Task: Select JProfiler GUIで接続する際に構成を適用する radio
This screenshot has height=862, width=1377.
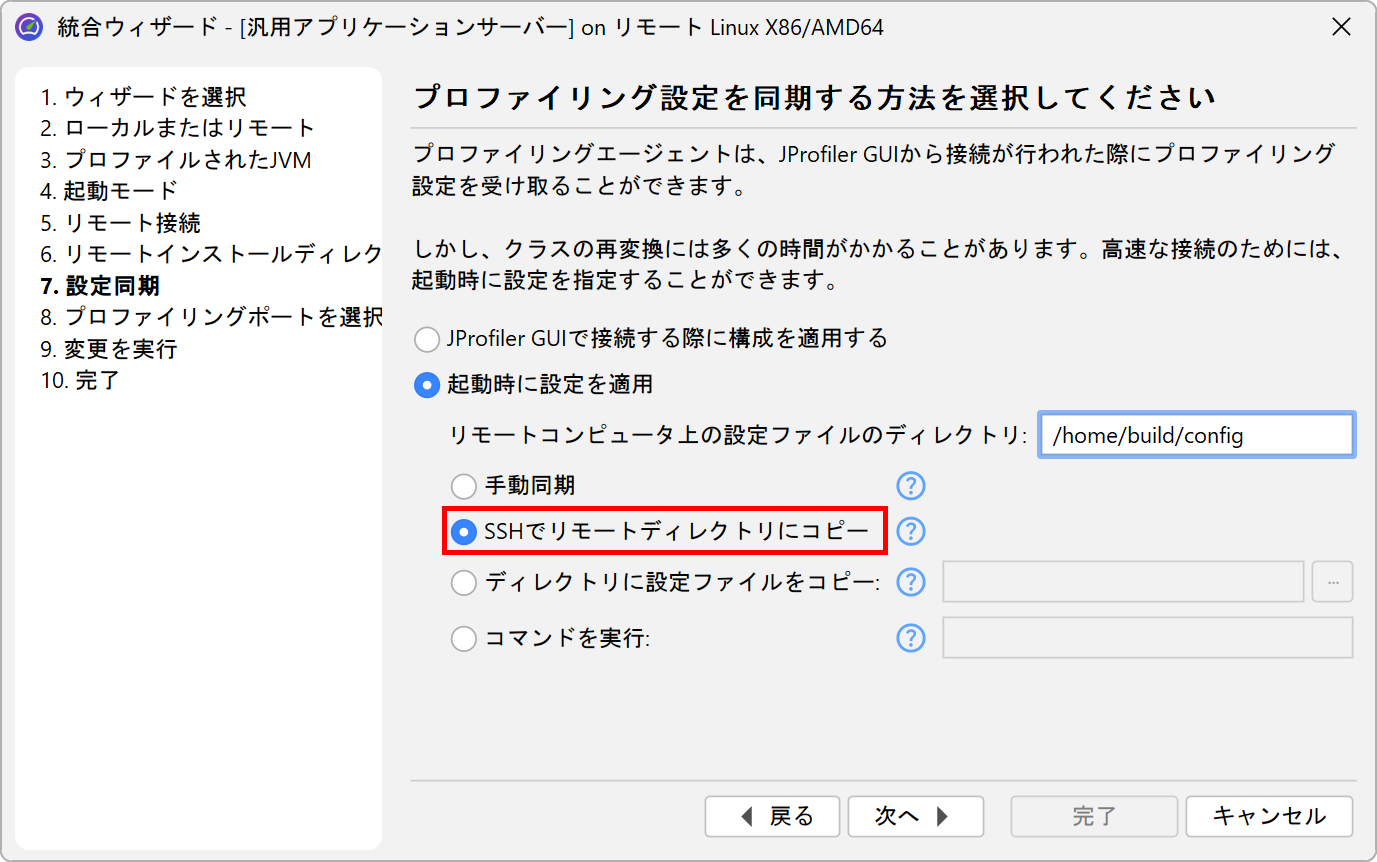Action: click(x=651, y=339)
